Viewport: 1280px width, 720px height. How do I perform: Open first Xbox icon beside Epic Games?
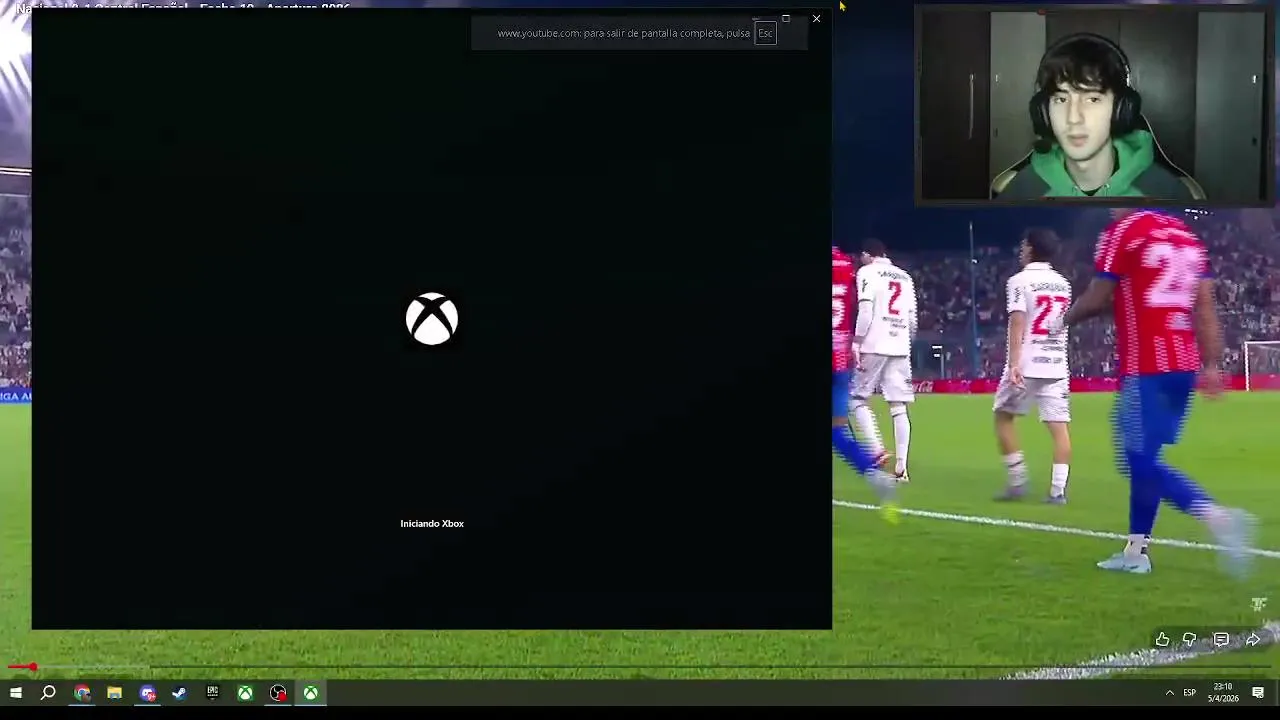245,692
